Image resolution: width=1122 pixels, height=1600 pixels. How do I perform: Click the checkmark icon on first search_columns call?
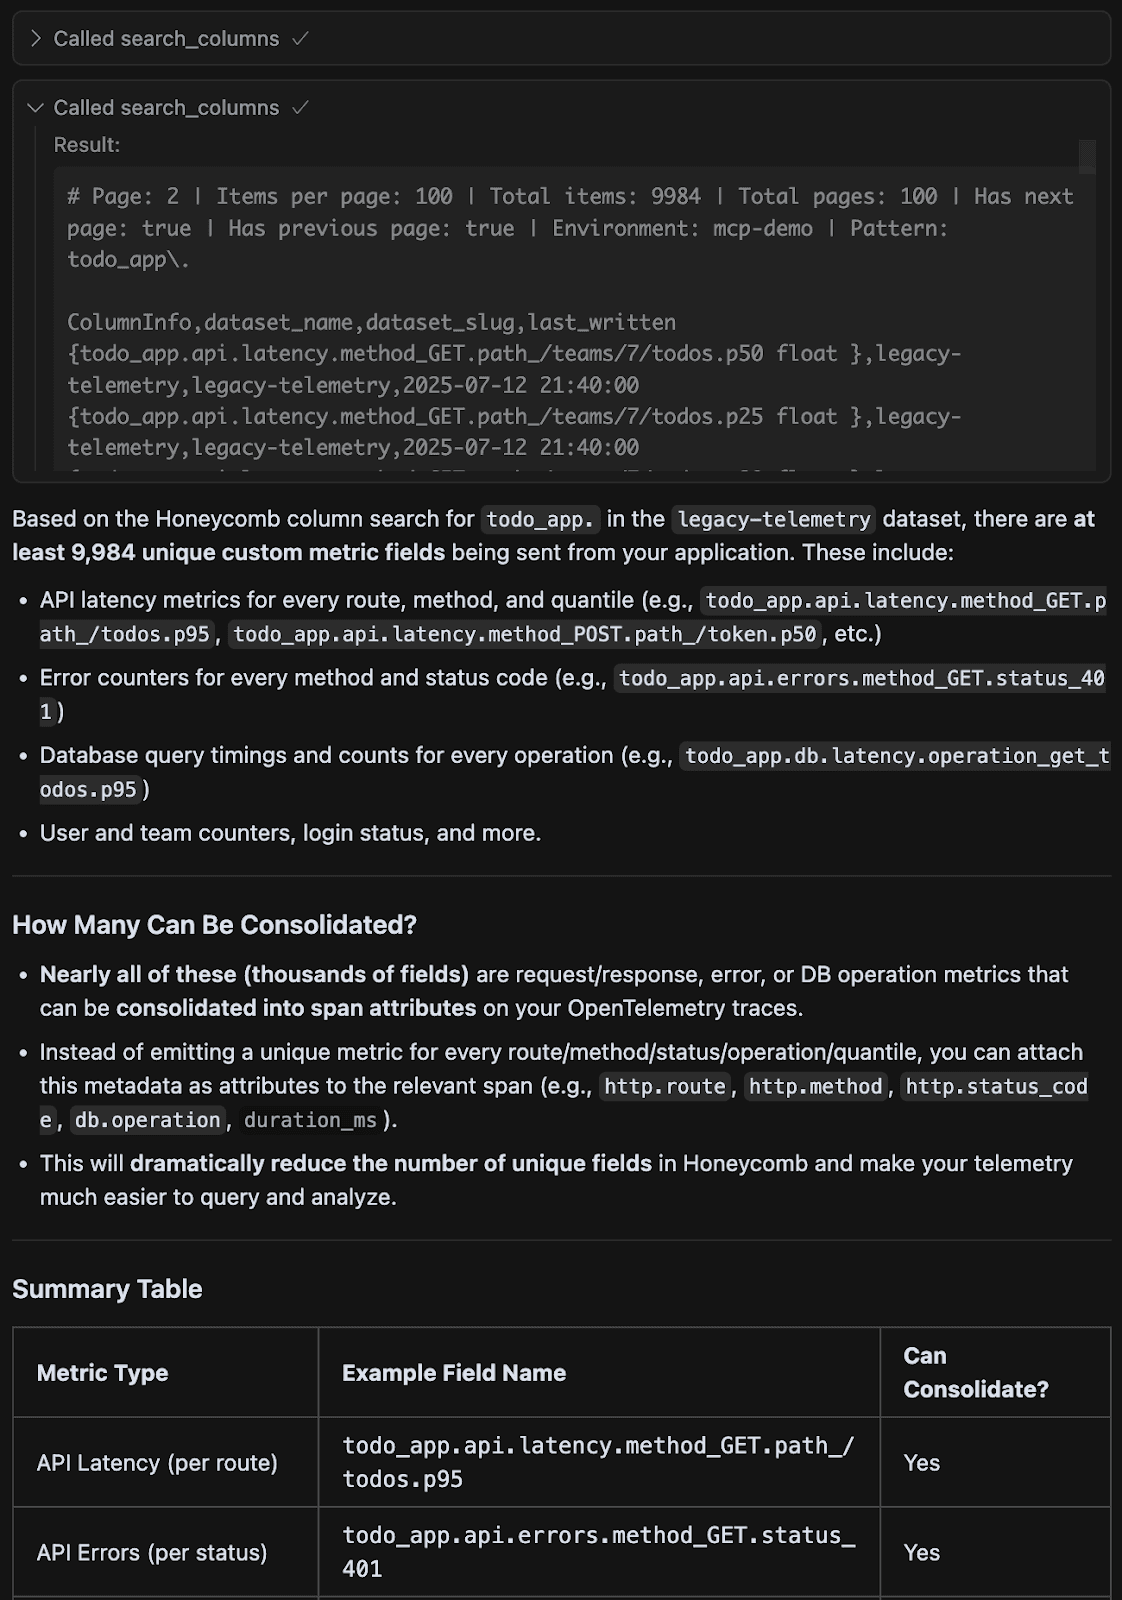[x=300, y=39]
